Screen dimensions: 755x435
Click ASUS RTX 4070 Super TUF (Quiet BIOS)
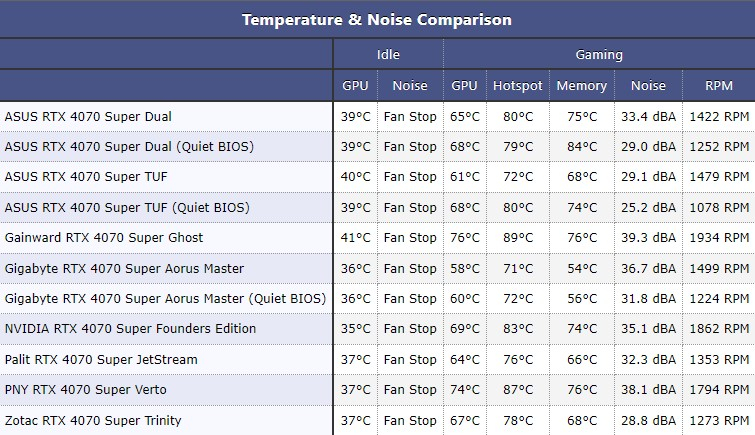click(127, 207)
